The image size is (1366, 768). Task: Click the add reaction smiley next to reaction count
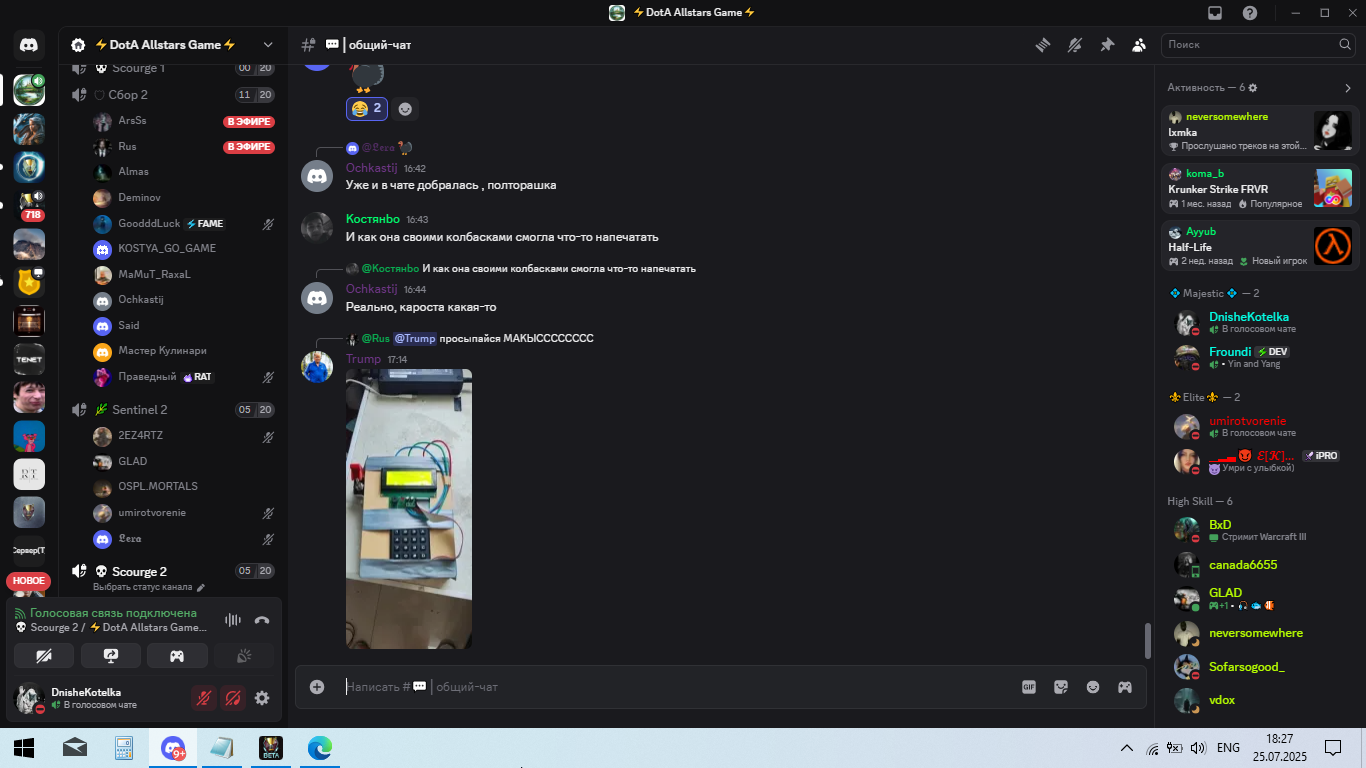pos(405,108)
